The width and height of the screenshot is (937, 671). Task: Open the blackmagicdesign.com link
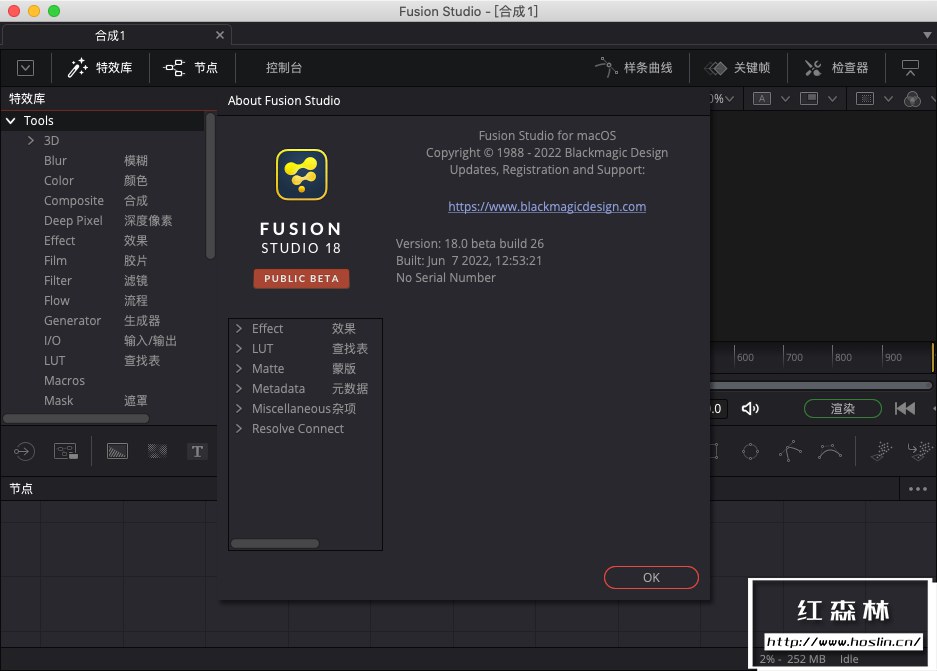(547, 207)
